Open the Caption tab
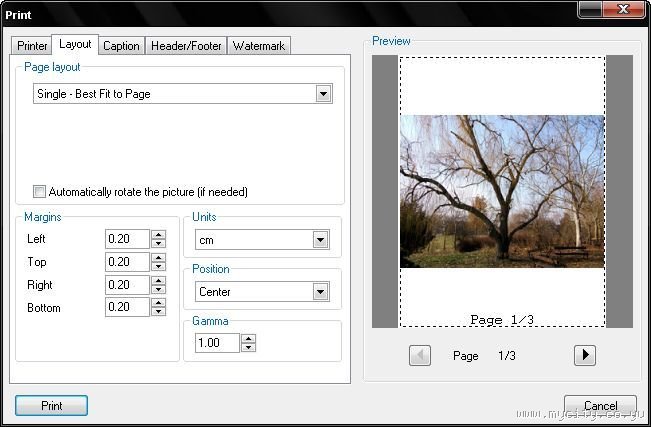Image resolution: width=651 pixels, height=427 pixels. (121, 46)
